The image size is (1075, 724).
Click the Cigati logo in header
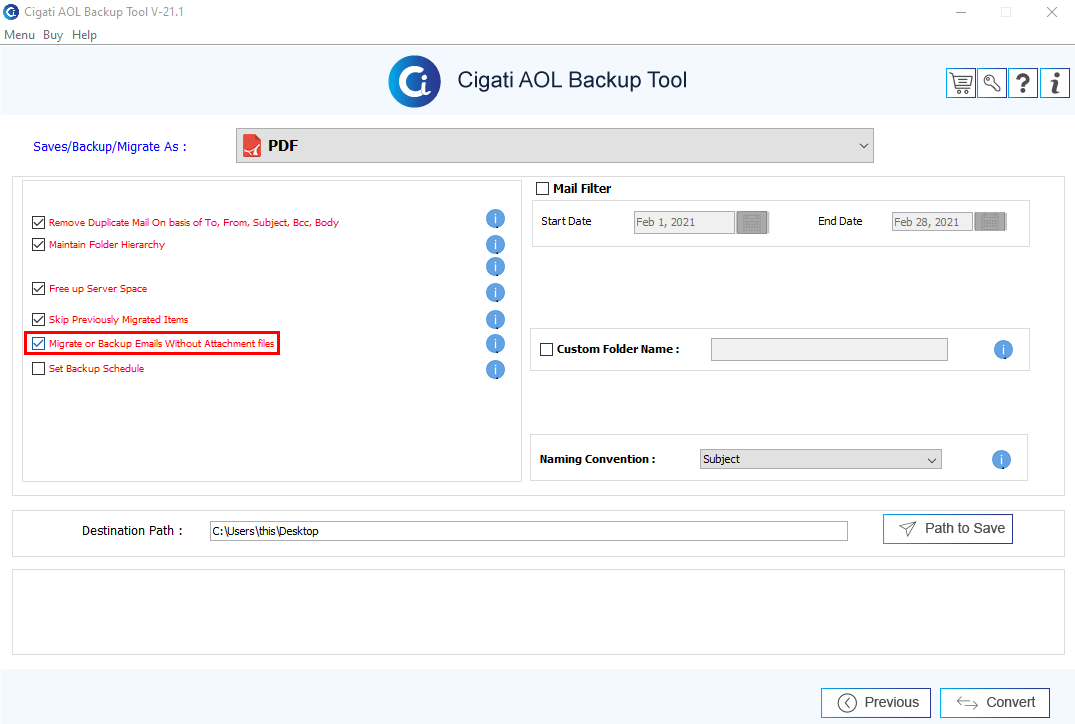pos(415,82)
